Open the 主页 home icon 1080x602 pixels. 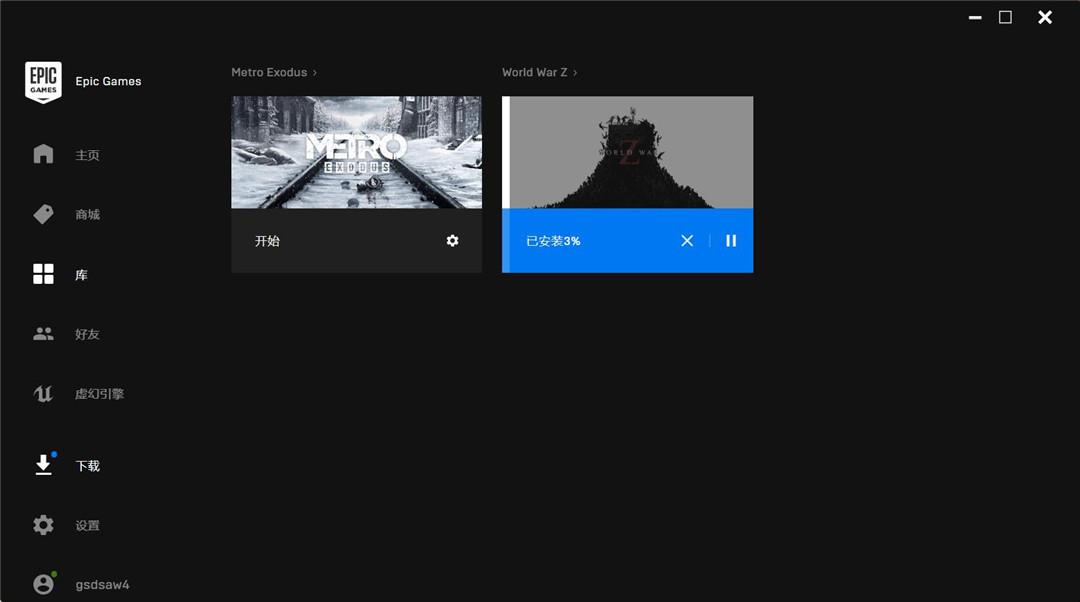43,154
